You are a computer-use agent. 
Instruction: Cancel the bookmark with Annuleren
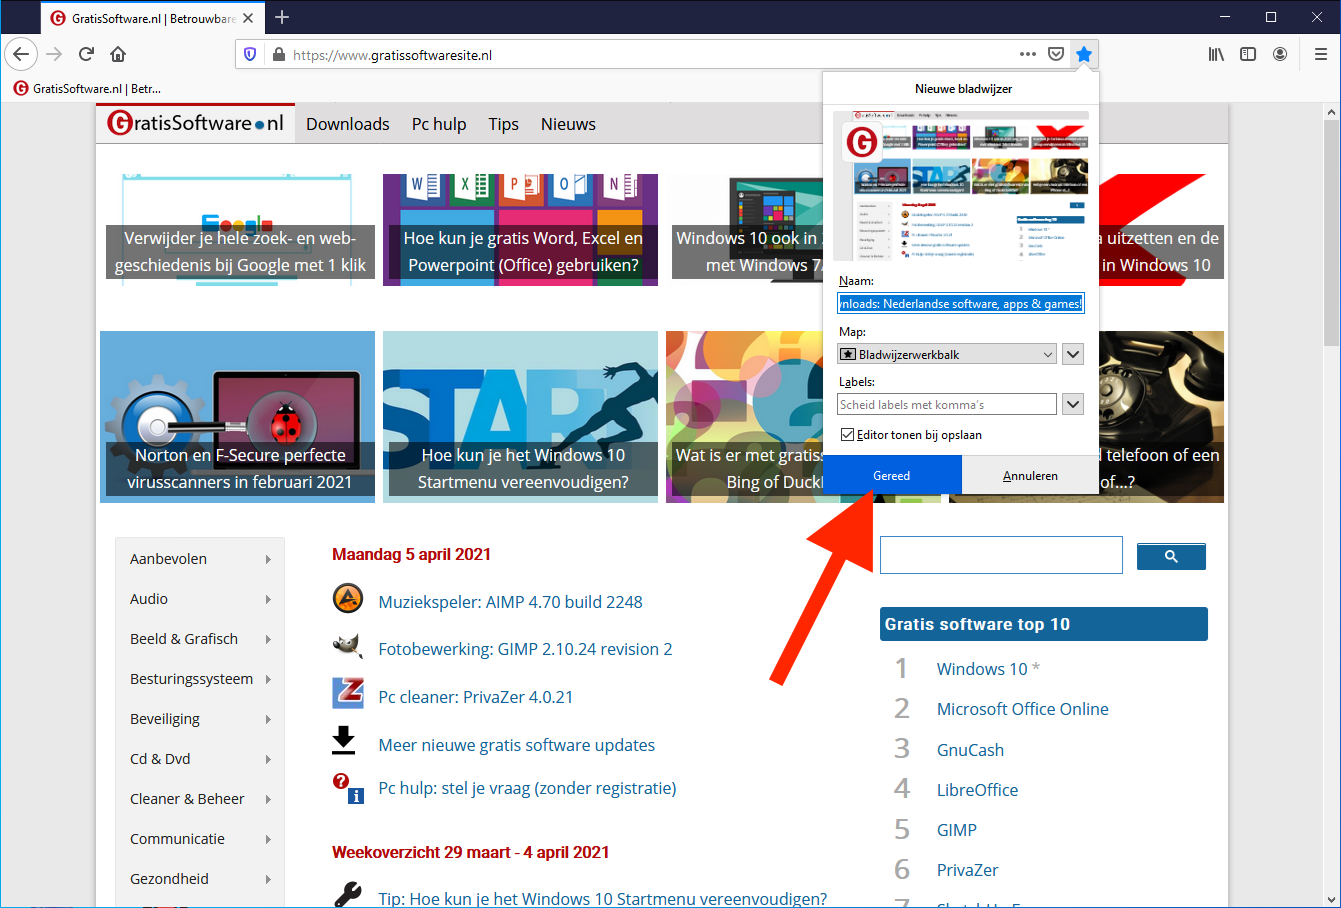pos(1030,475)
